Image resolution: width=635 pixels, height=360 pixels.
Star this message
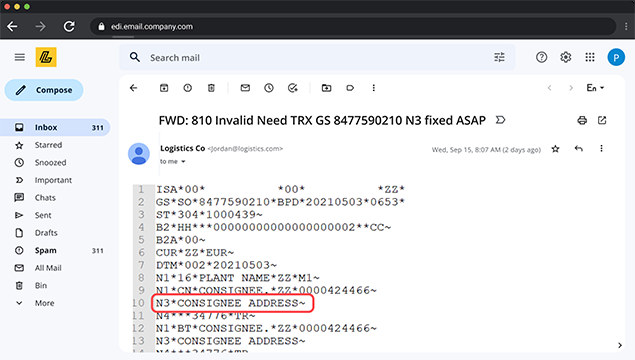tap(555, 149)
